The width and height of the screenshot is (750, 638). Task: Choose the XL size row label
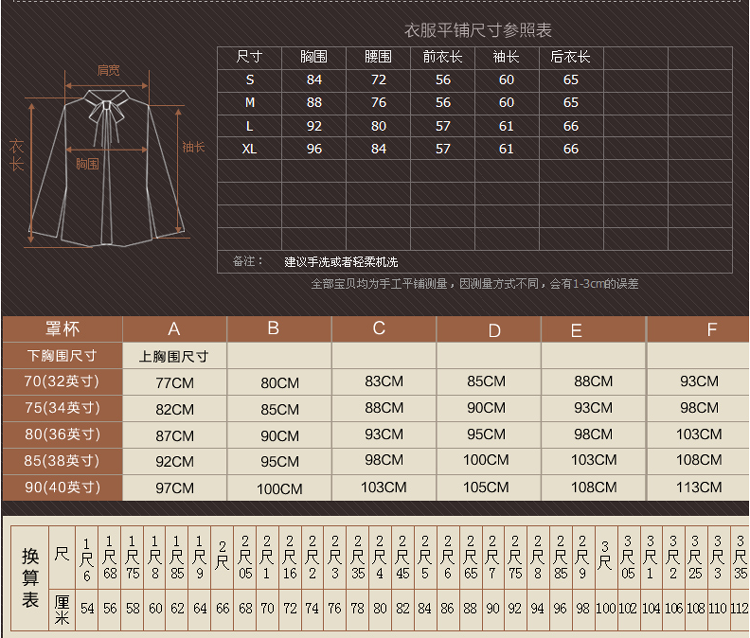click(x=249, y=149)
